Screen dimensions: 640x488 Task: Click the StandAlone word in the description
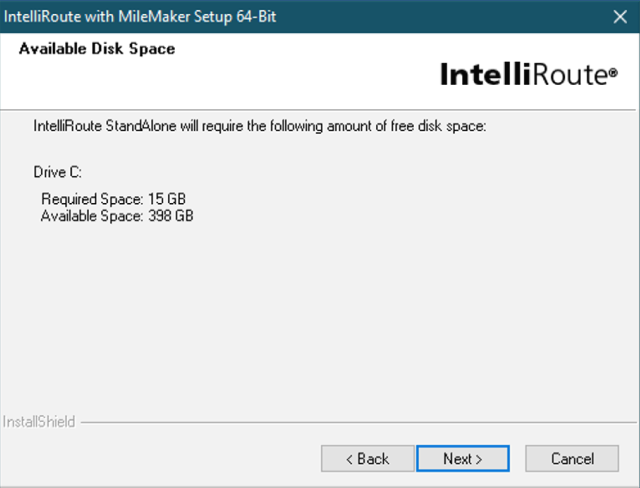(141, 126)
